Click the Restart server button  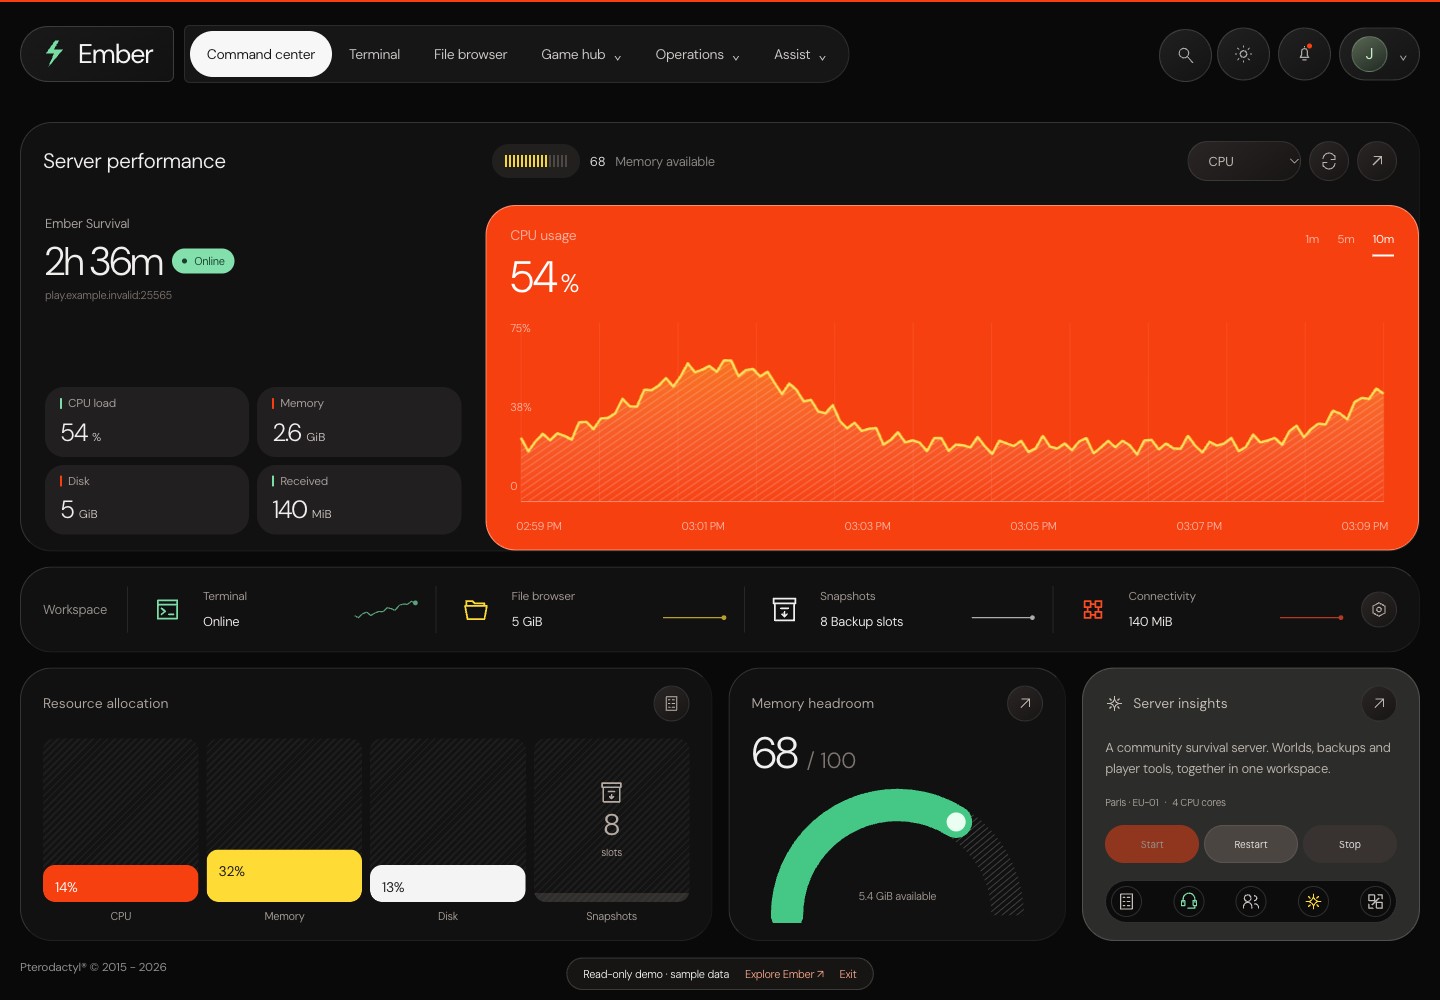click(x=1251, y=844)
